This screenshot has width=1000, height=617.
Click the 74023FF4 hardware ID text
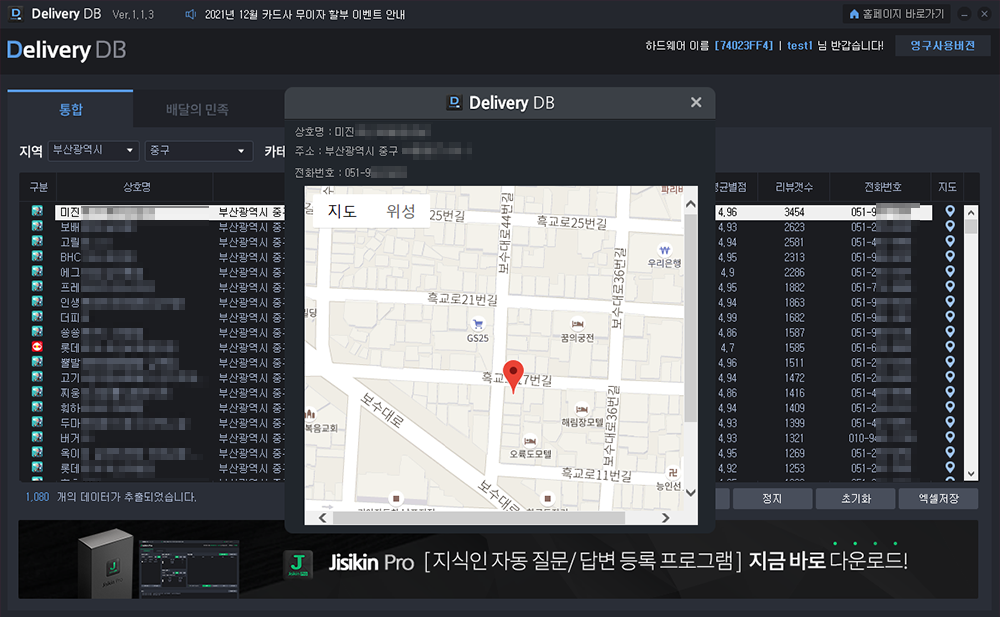(x=744, y=45)
